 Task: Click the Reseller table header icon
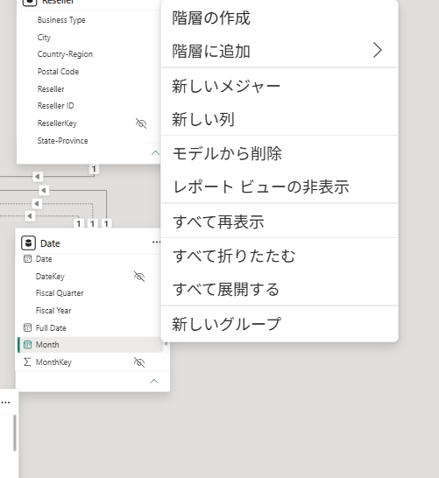pos(29,2)
